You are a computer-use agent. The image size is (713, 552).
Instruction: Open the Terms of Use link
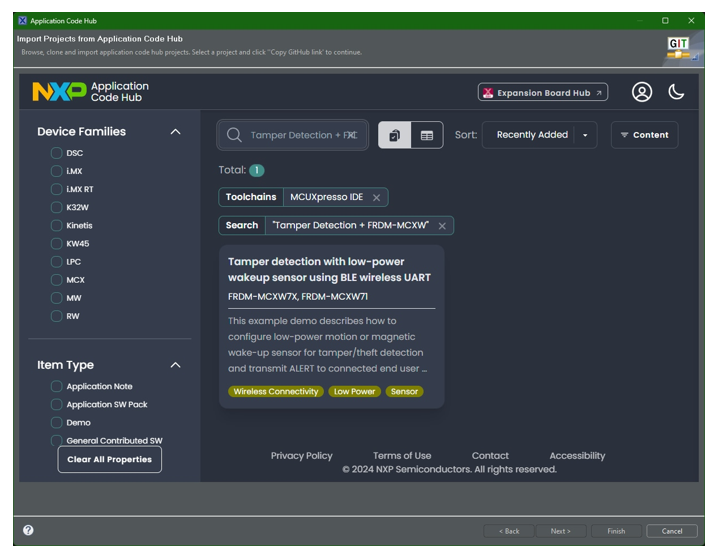pyautogui.click(x=402, y=456)
